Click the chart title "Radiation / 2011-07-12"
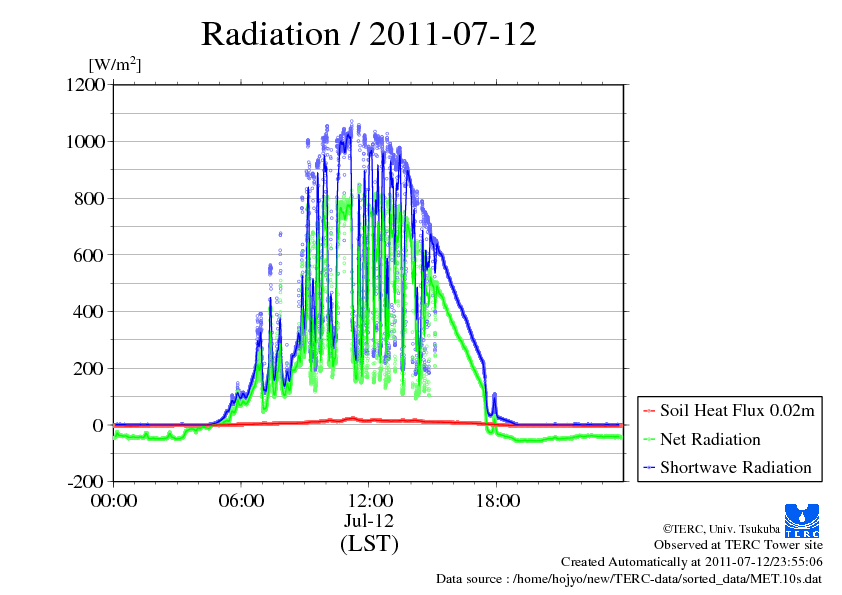 point(368,34)
